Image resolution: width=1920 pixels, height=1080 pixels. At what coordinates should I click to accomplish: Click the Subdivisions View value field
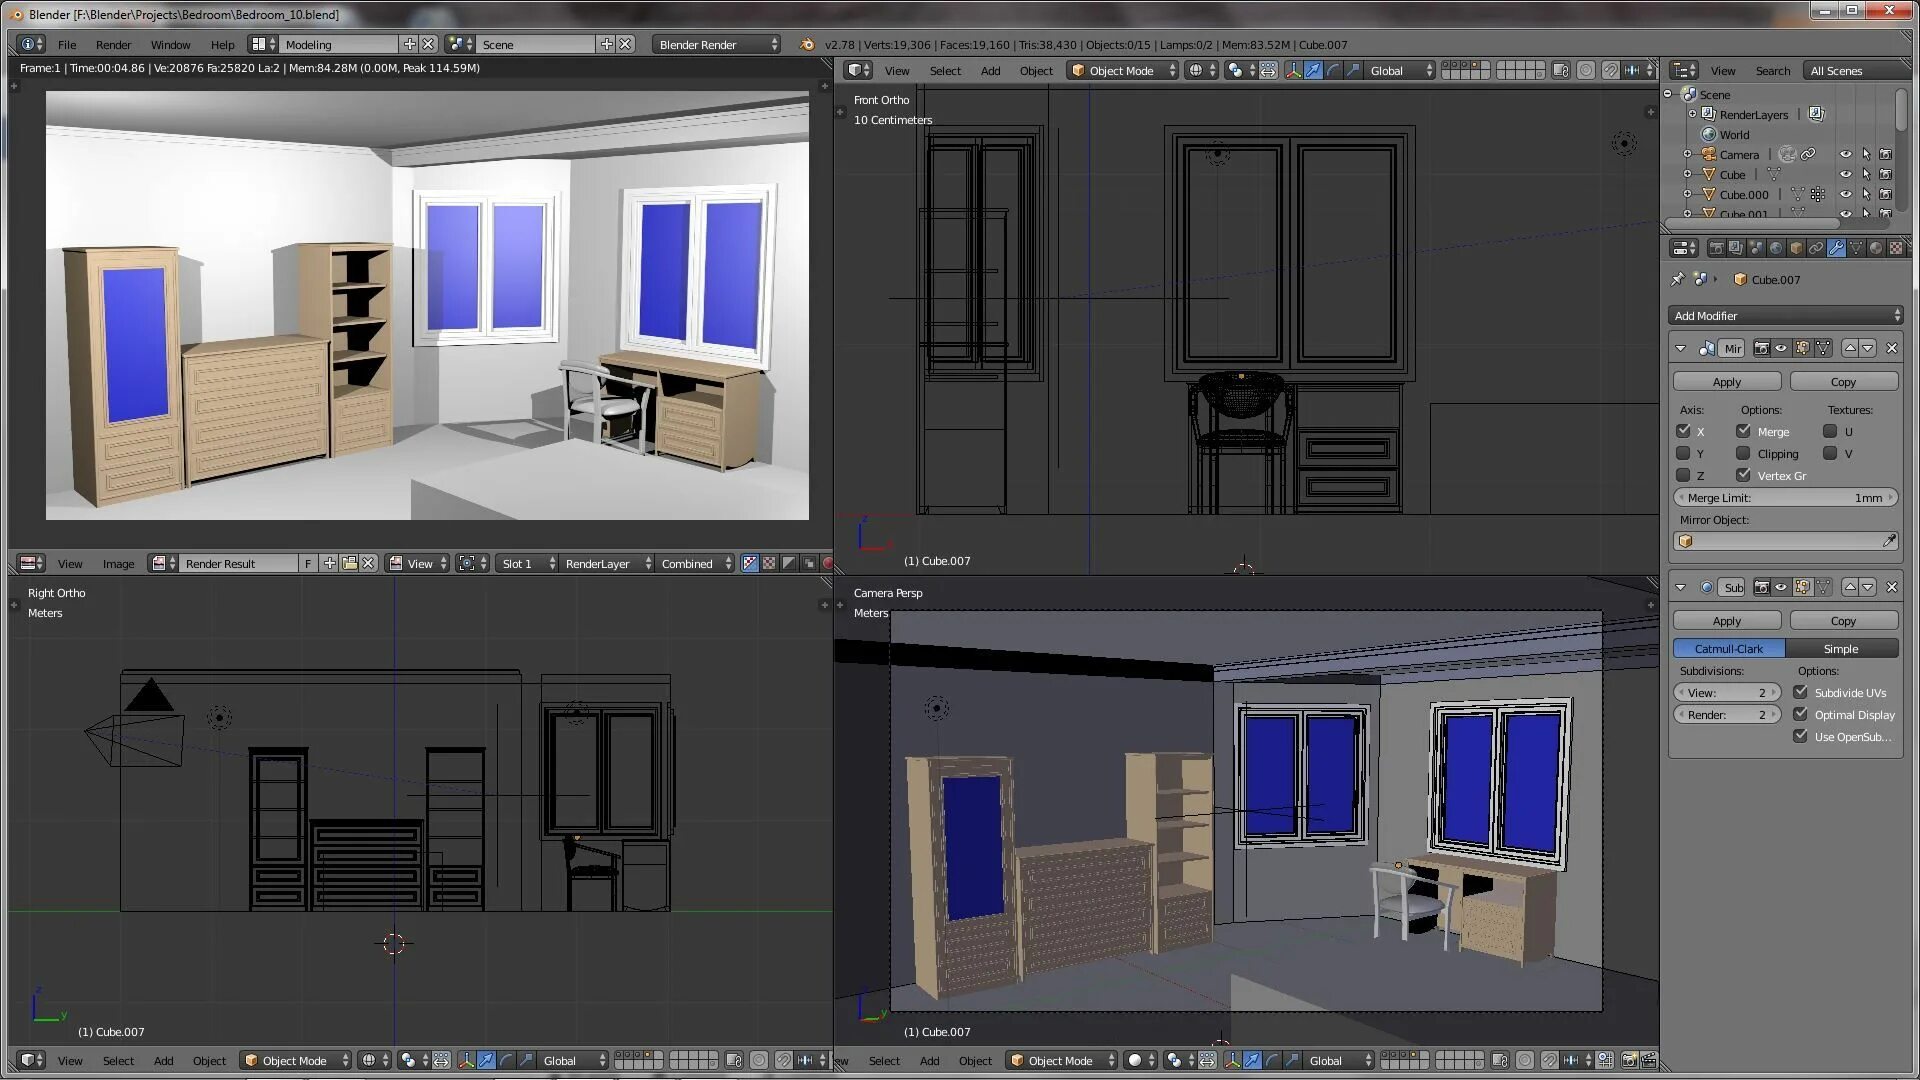pos(1727,692)
